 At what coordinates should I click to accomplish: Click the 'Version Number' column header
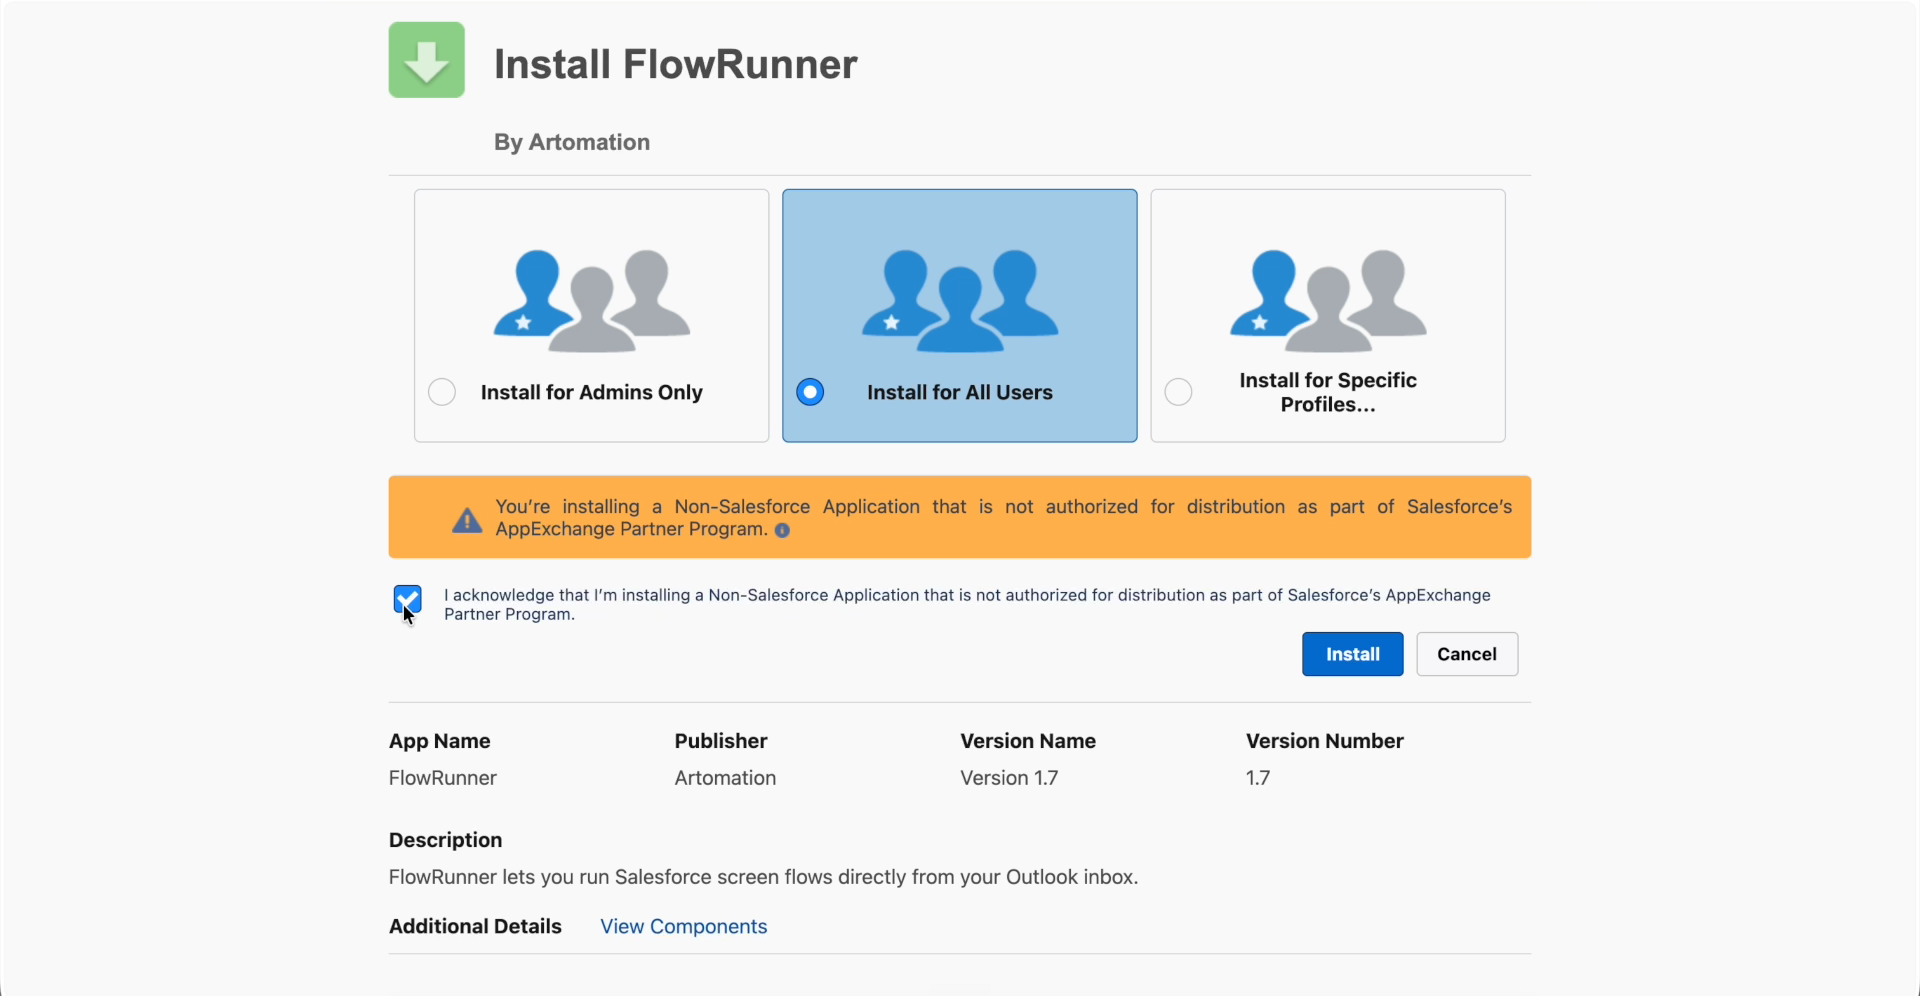(x=1325, y=741)
